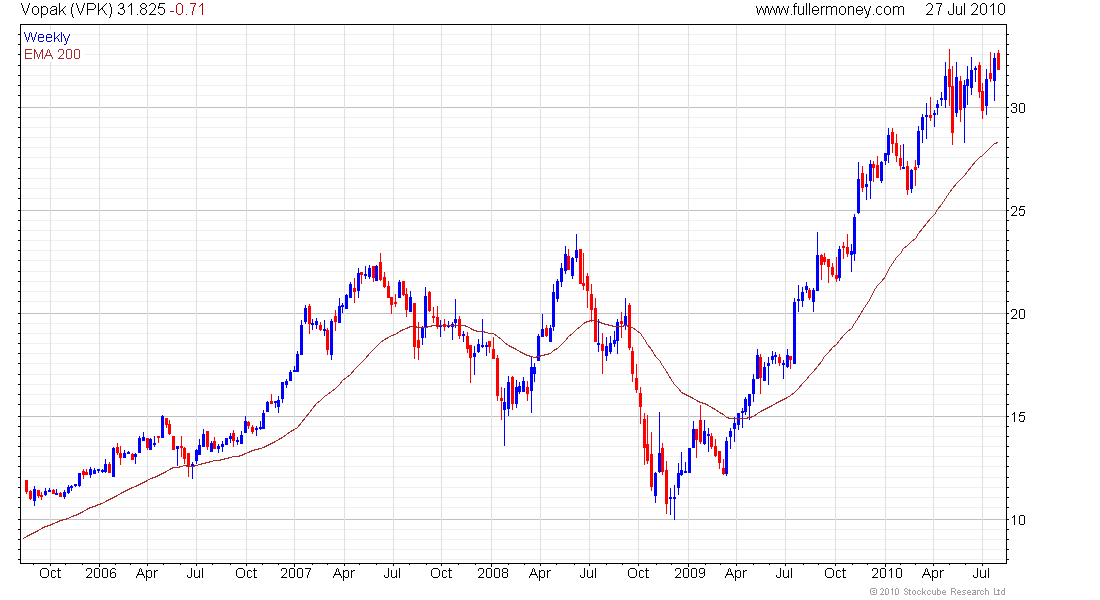Click the 15 price axis label
This screenshot has width=1100, height=600.
pyautogui.click(x=1017, y=418)
